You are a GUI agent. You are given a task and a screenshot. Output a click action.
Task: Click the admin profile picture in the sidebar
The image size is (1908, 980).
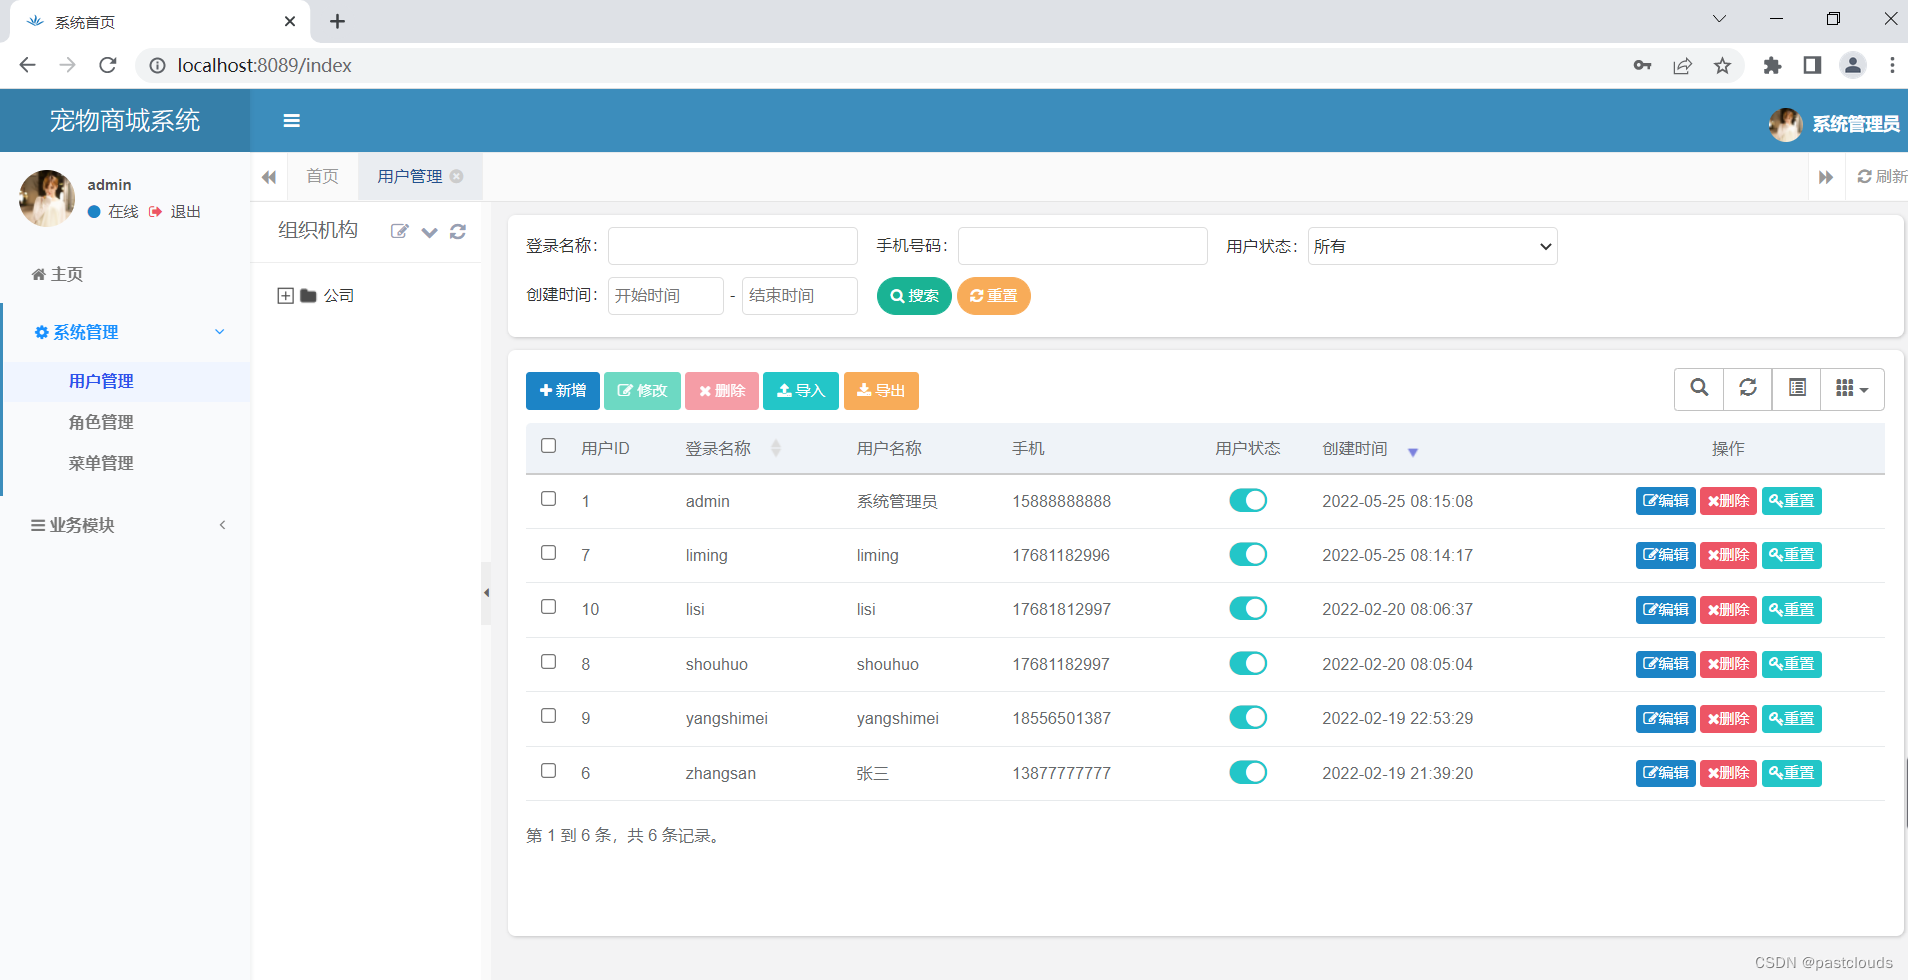[x=47, y=198]
